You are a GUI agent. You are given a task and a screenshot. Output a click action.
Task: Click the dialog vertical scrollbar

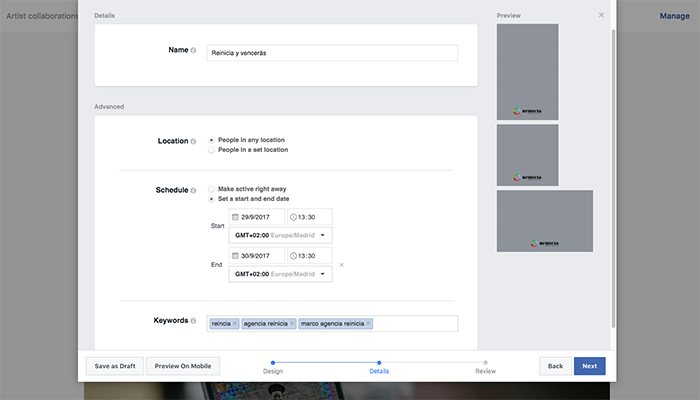(x=613, y=179)
